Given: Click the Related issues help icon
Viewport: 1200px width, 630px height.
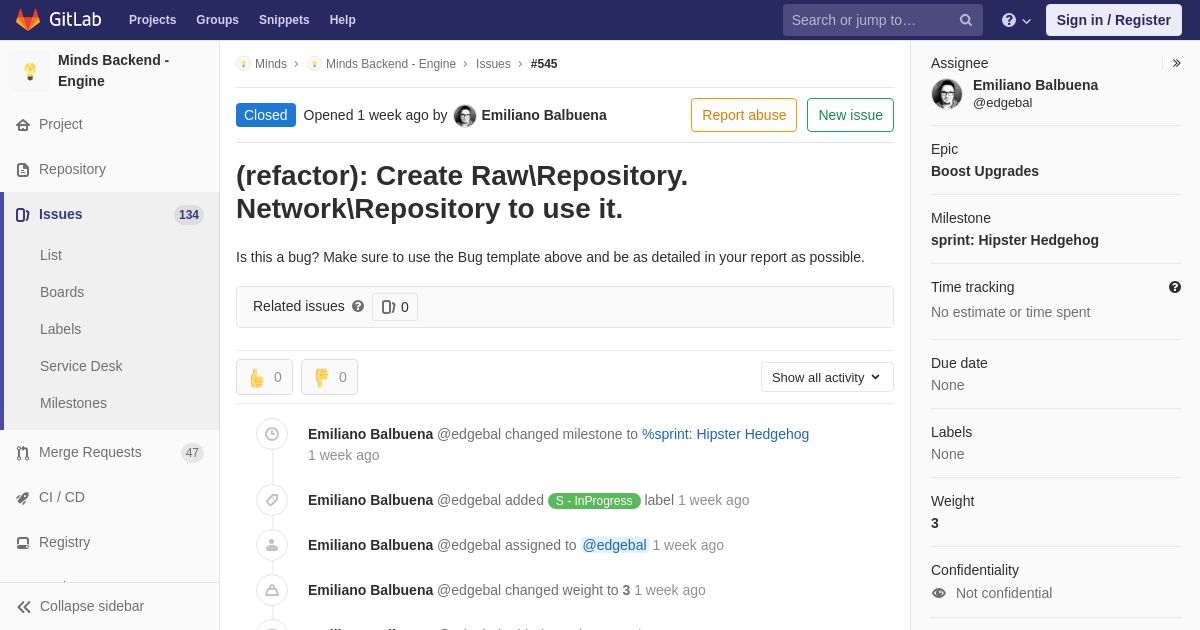Looking at the screenshot, I should click(358, 306).
